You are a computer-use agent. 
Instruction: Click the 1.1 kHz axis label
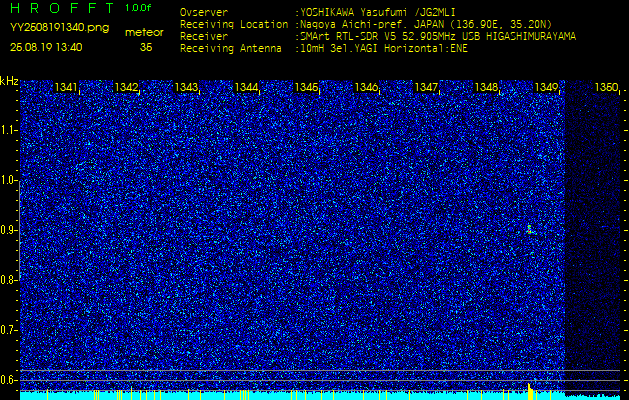point(8,130)
